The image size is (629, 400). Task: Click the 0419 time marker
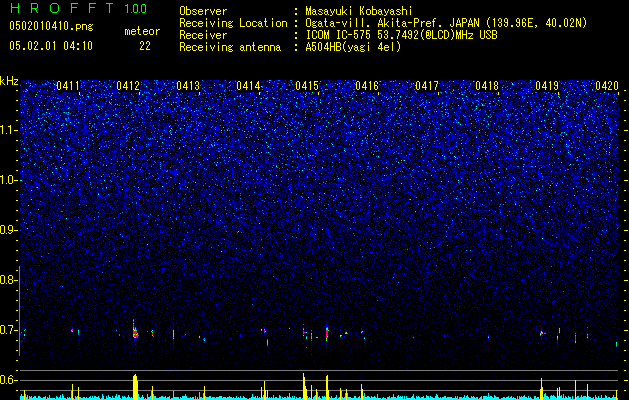(547, 86)
